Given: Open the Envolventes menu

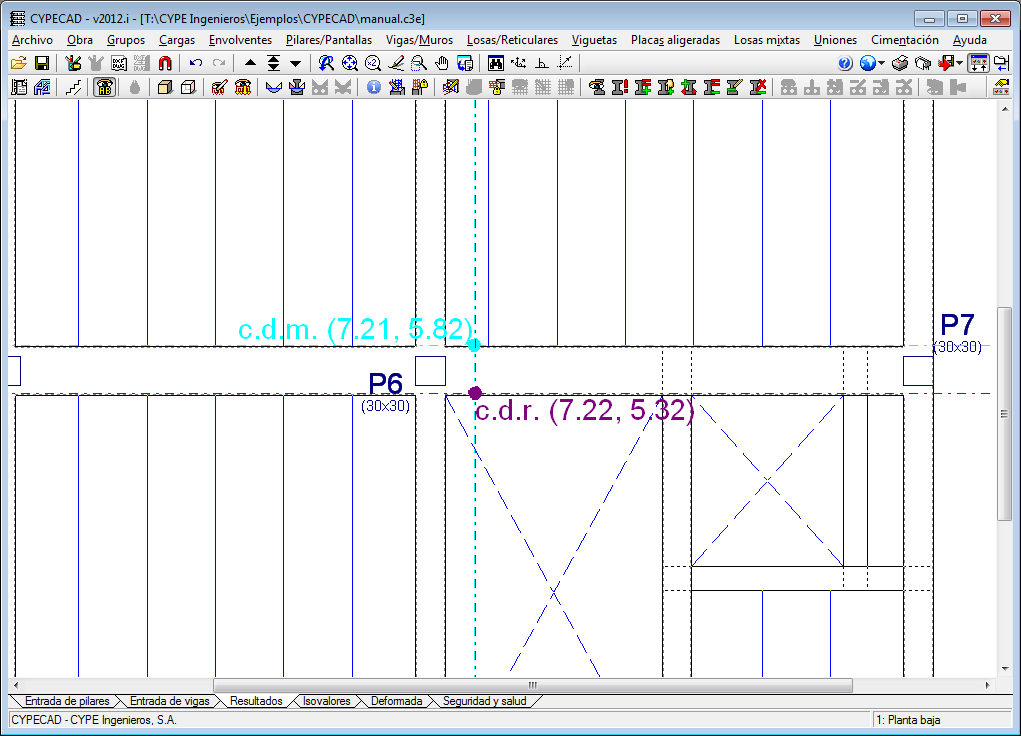Looking at the screenshot, I should click(x=240, y=40).
